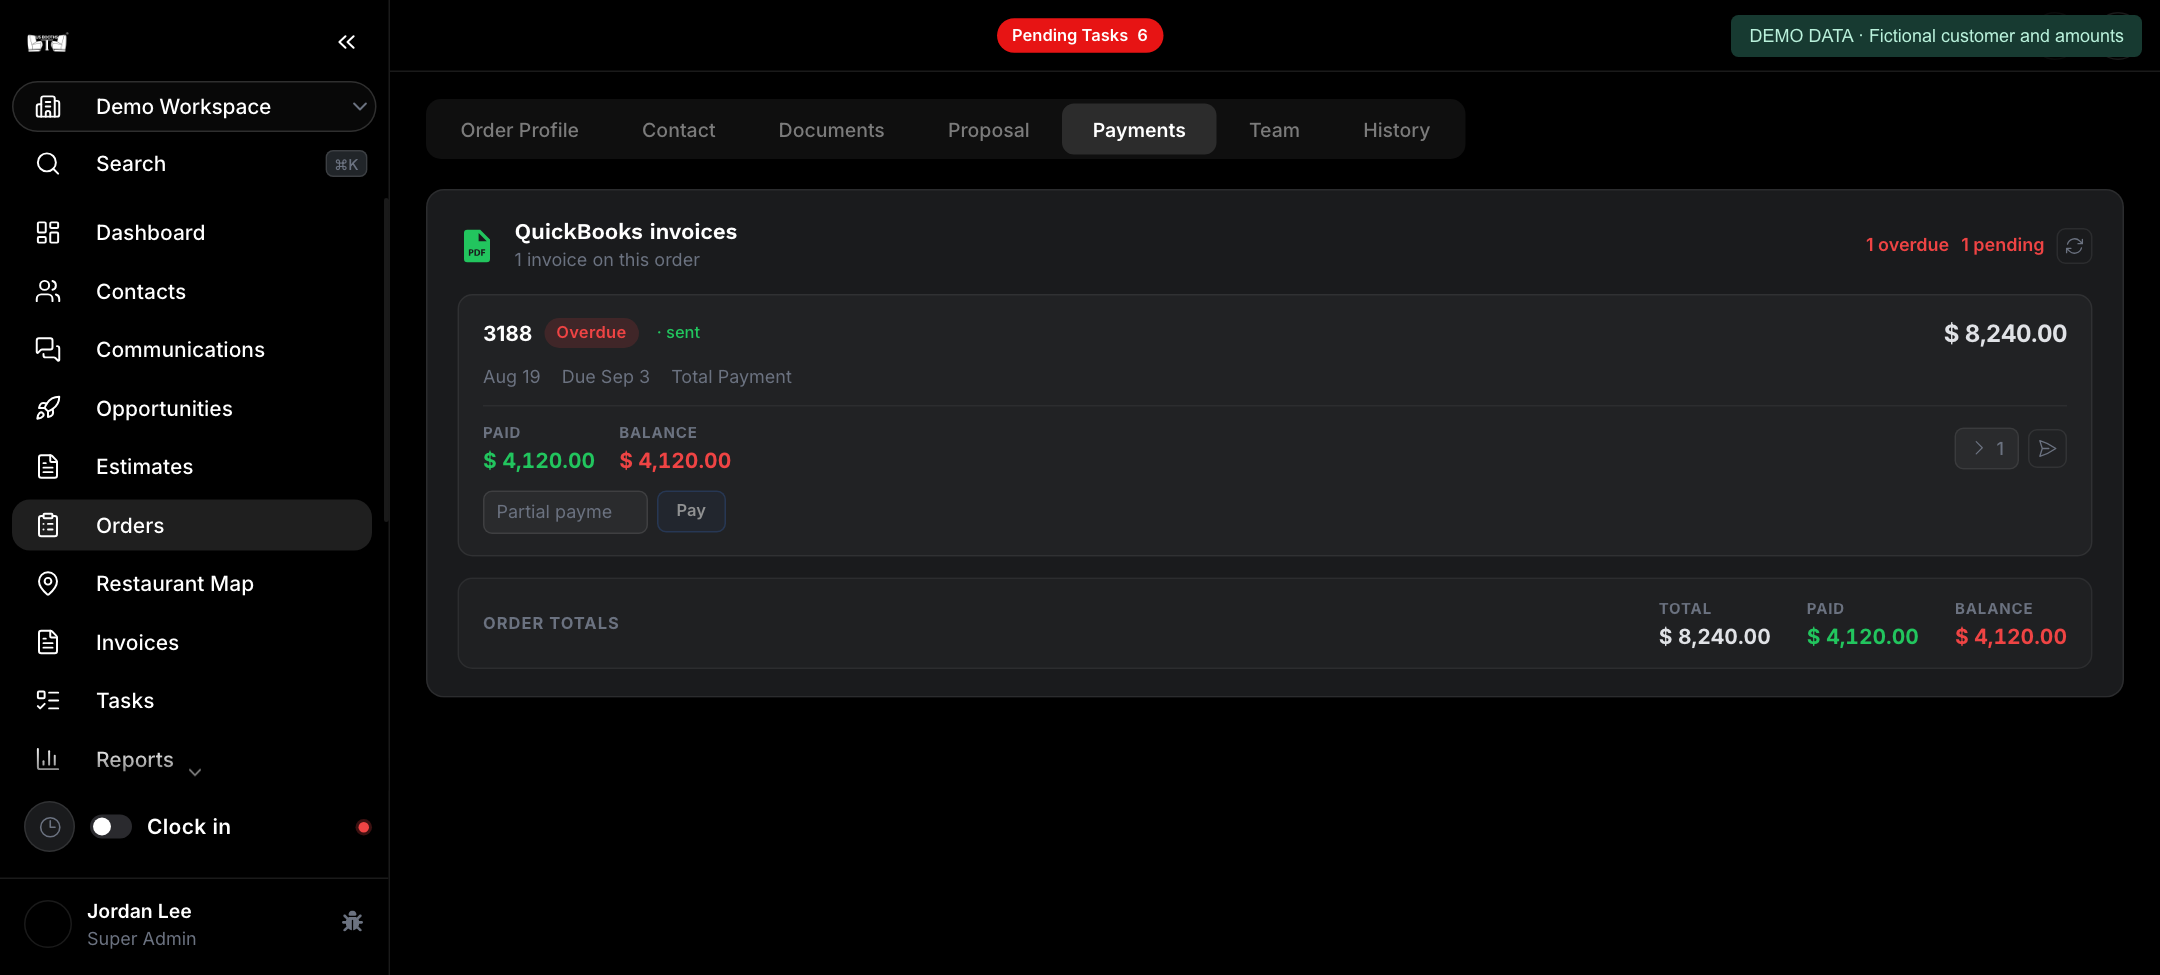The height and width of the screenshot is (975, 2160).
Task: Open Contacts people icon
Action: (x=48, y=291)
